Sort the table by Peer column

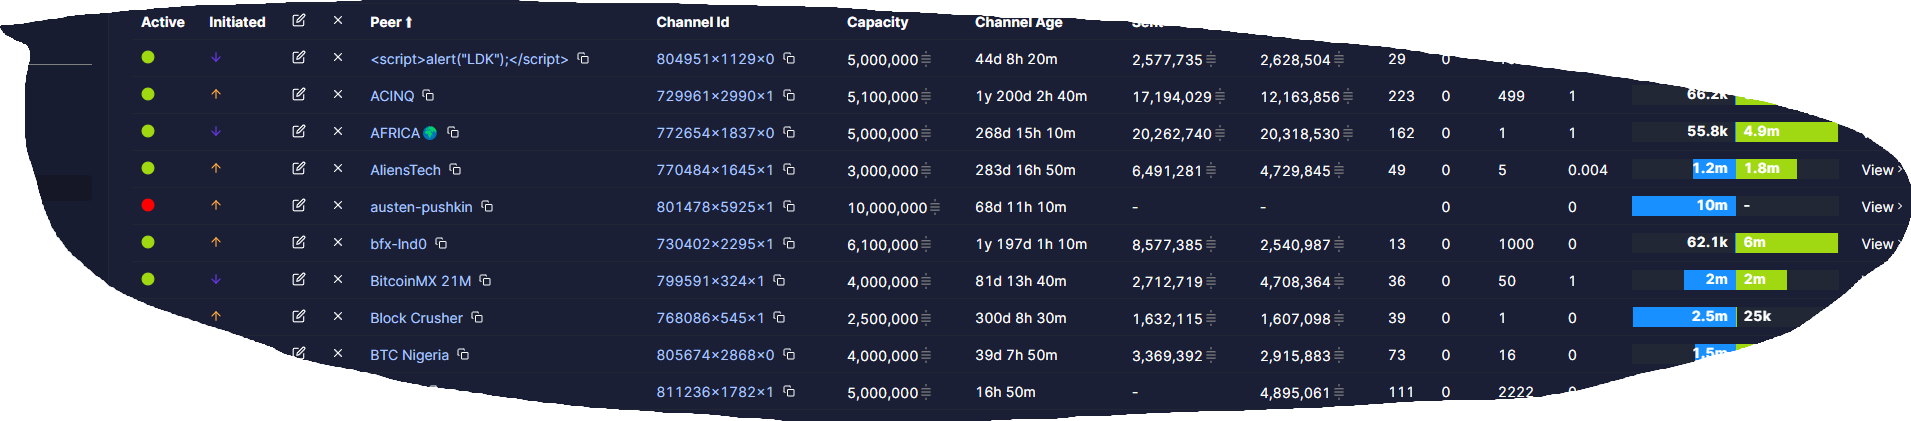click(390, 22)
